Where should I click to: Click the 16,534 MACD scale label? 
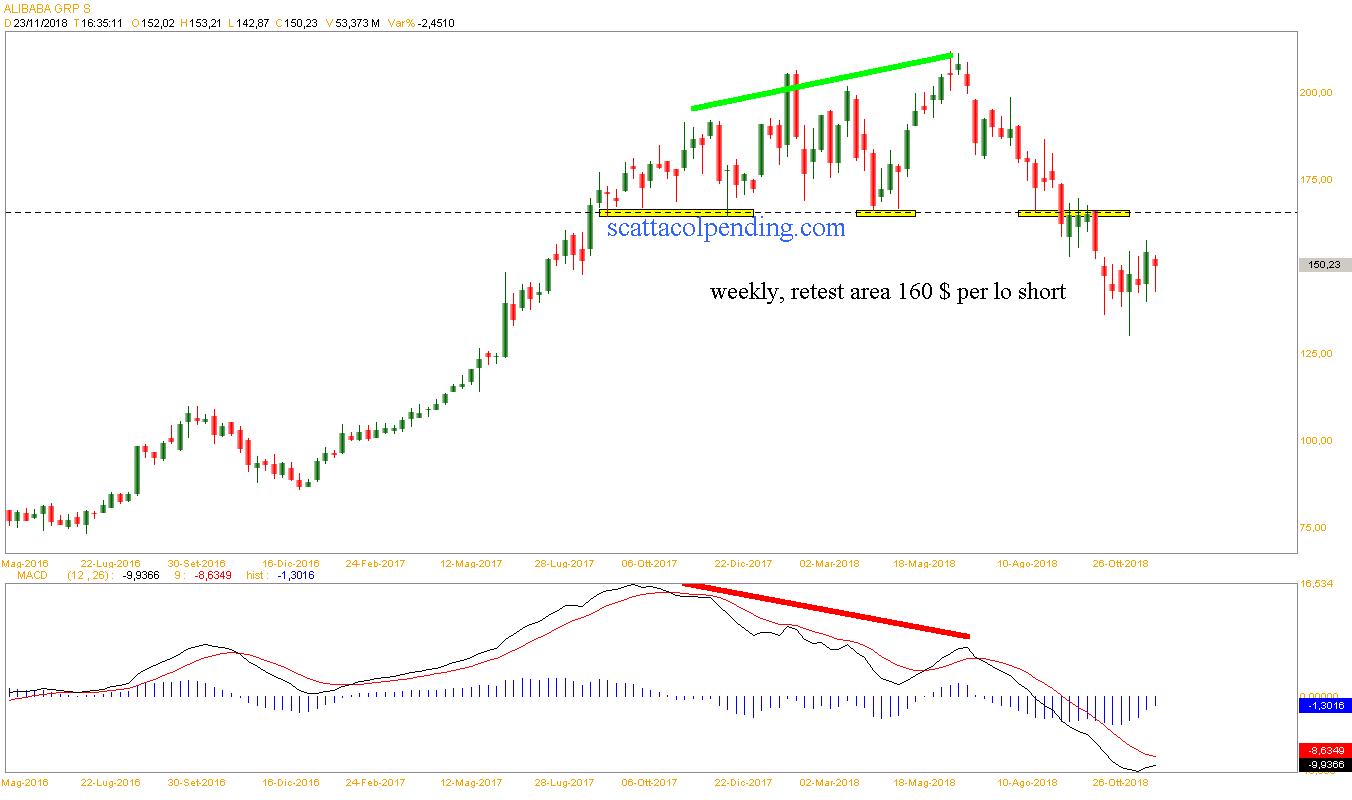(1316, 583)
